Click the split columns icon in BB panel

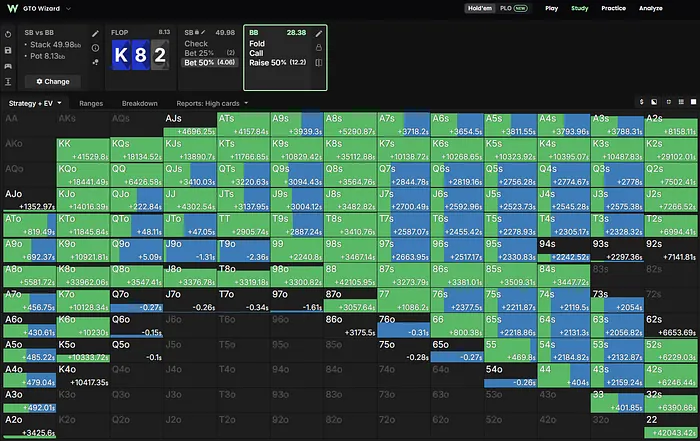point(318,62)
